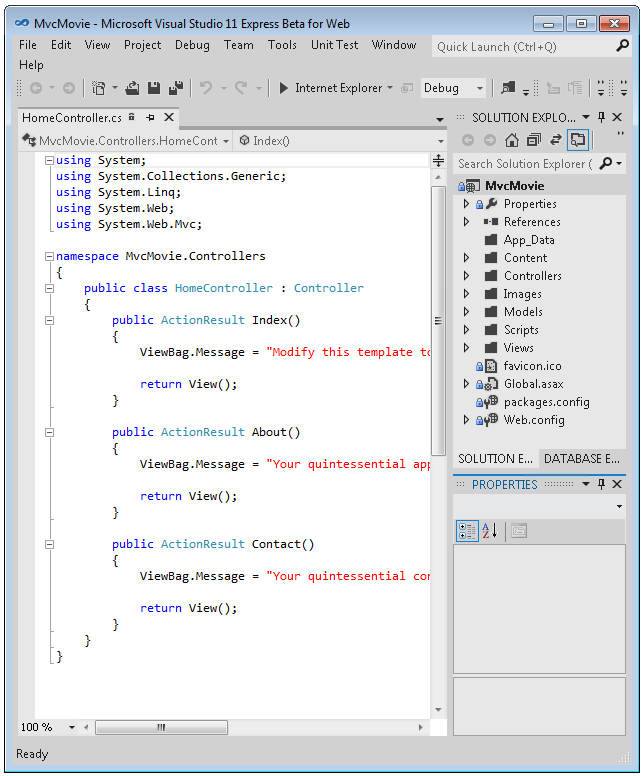Toggle the Show All Files button
644x776 pixels.
coord(578,141)
